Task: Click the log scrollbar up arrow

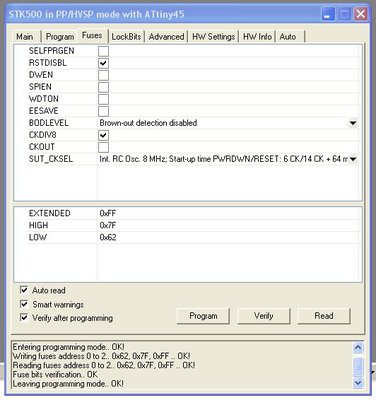Action: 358,348
